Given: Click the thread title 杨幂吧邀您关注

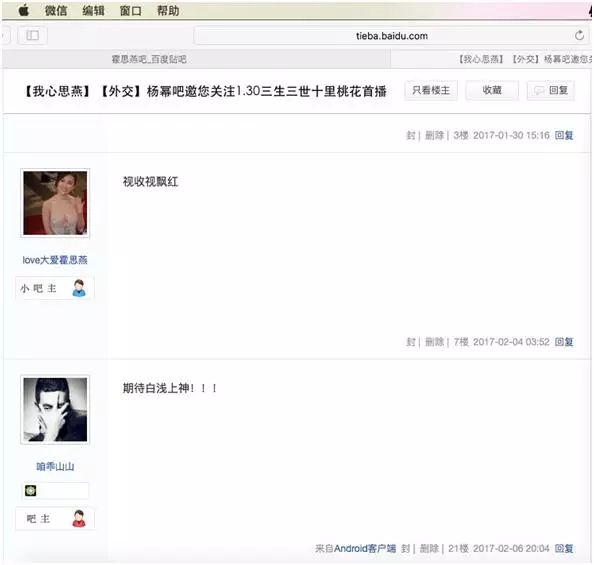Looking at the screenshot, I should click(x=204, y=91).
